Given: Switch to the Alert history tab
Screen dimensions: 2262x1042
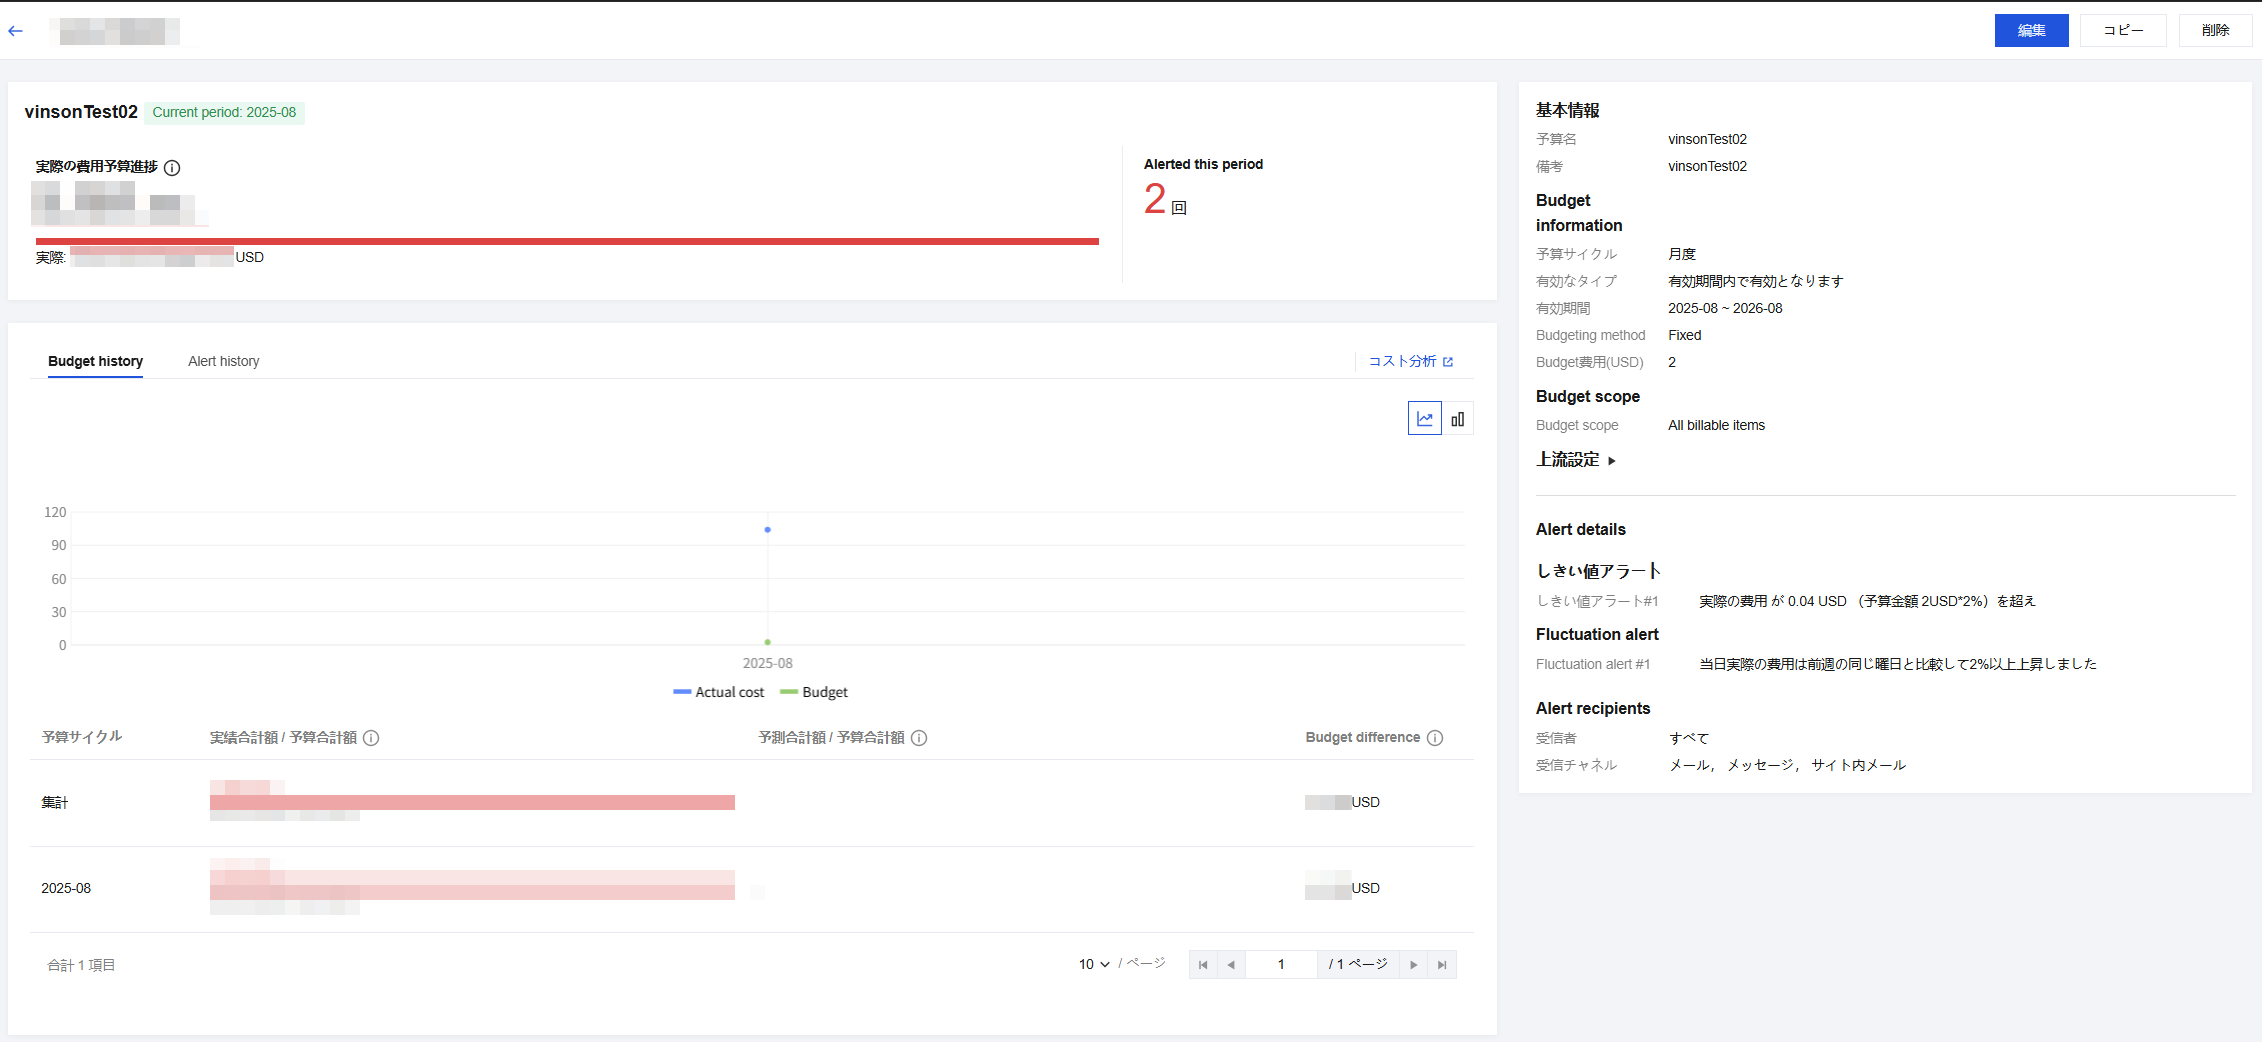Looking at the screenshot, I should (223, 361).
